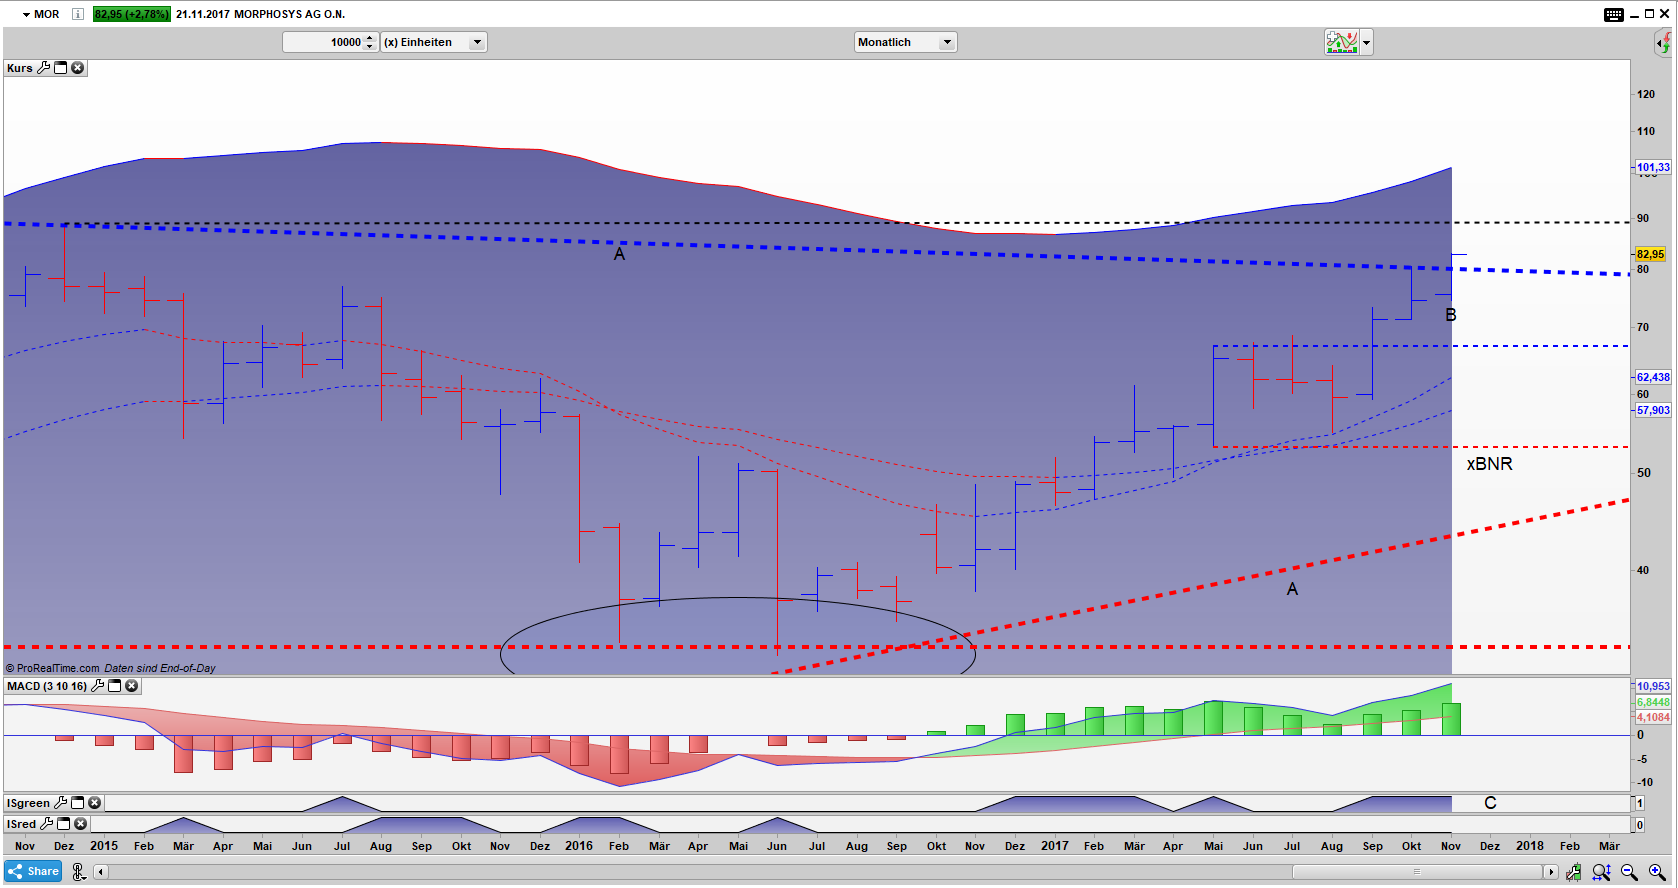Open MACD settings wrench icon

pos(97,686)
